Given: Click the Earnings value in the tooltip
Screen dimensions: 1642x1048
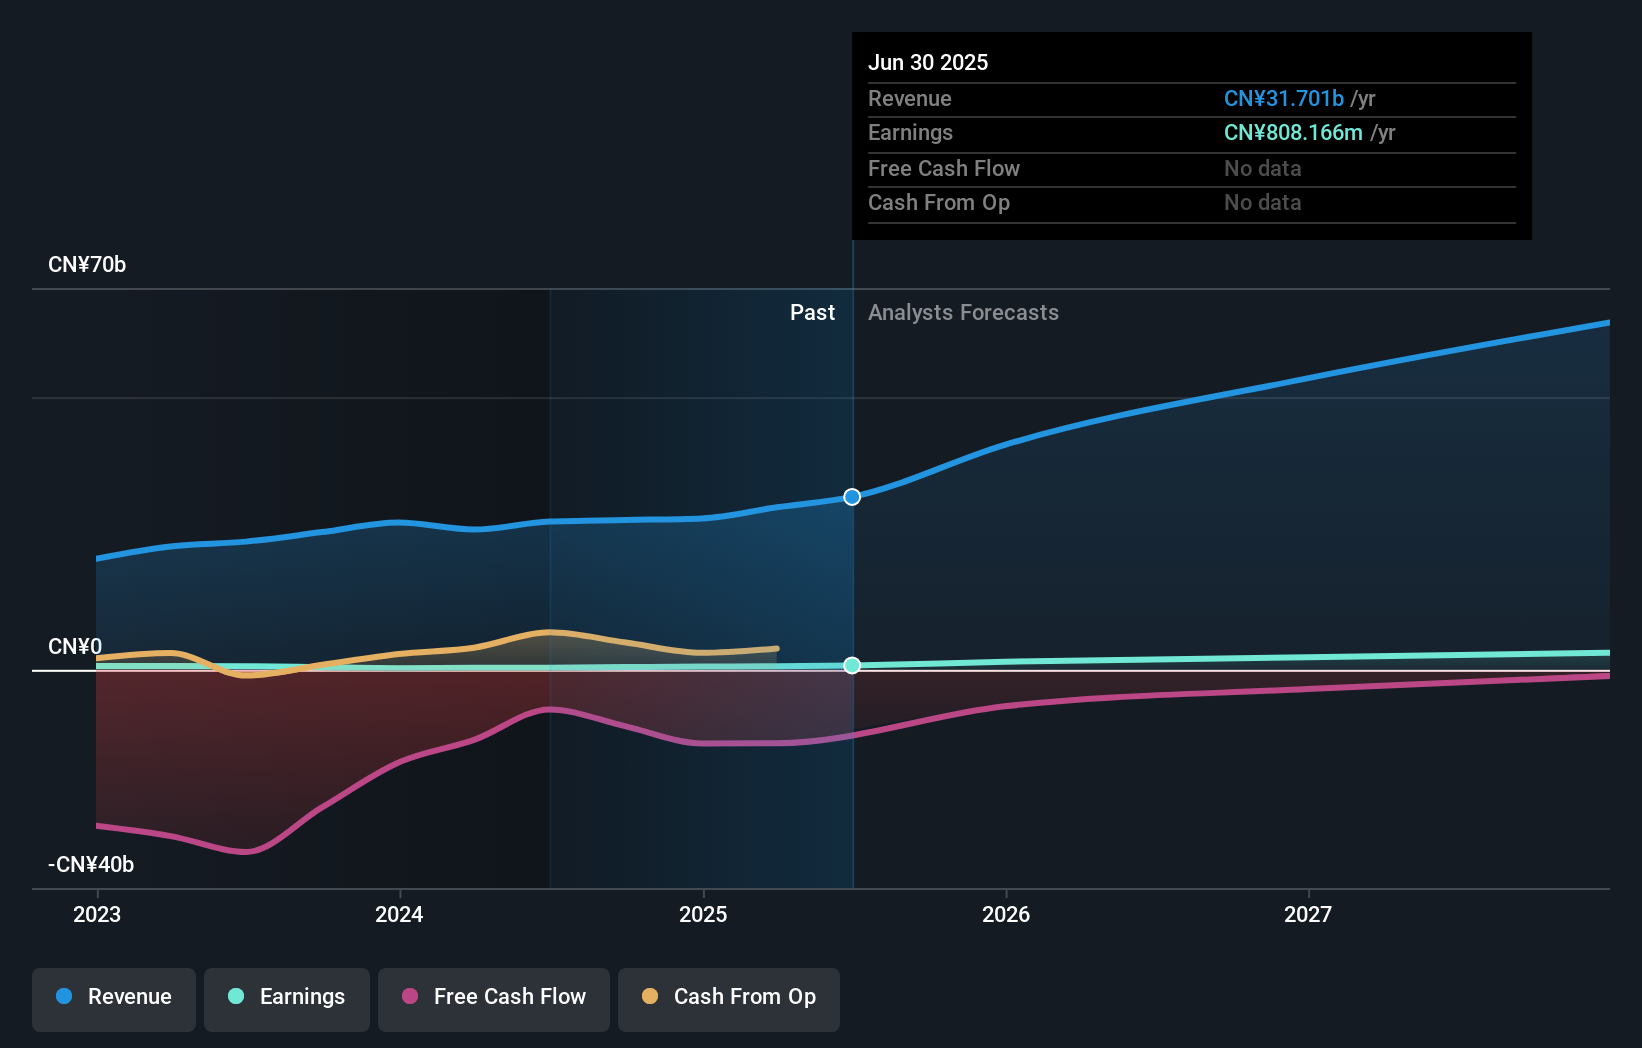Looking at the screenshot, I should click(x=1293, y=132).
